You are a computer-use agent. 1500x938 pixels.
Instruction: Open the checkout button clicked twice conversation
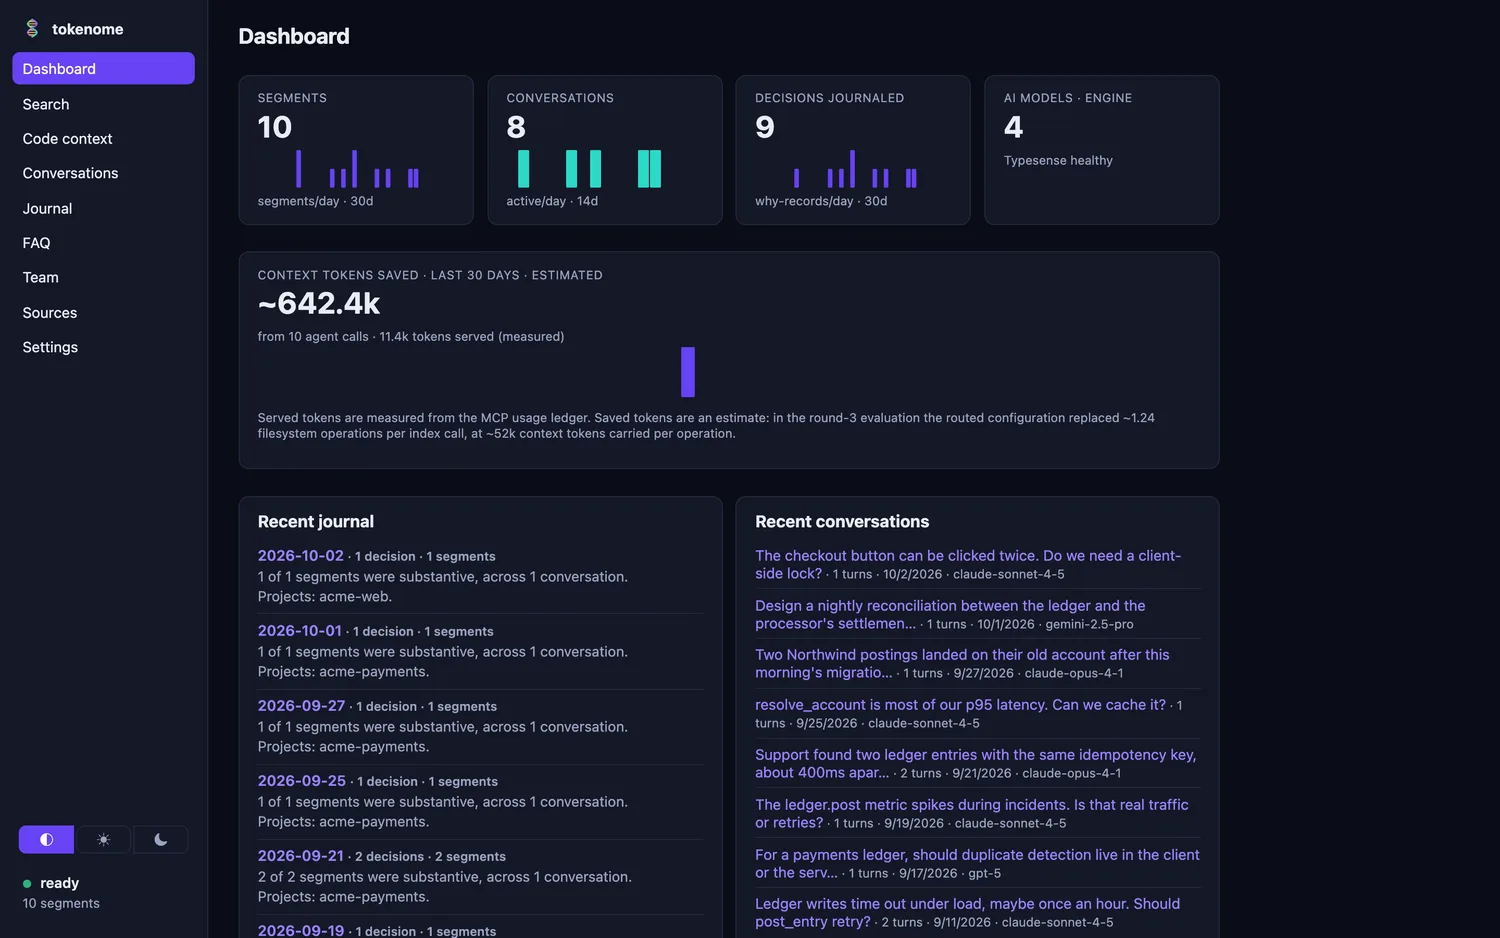pos(968,564)
